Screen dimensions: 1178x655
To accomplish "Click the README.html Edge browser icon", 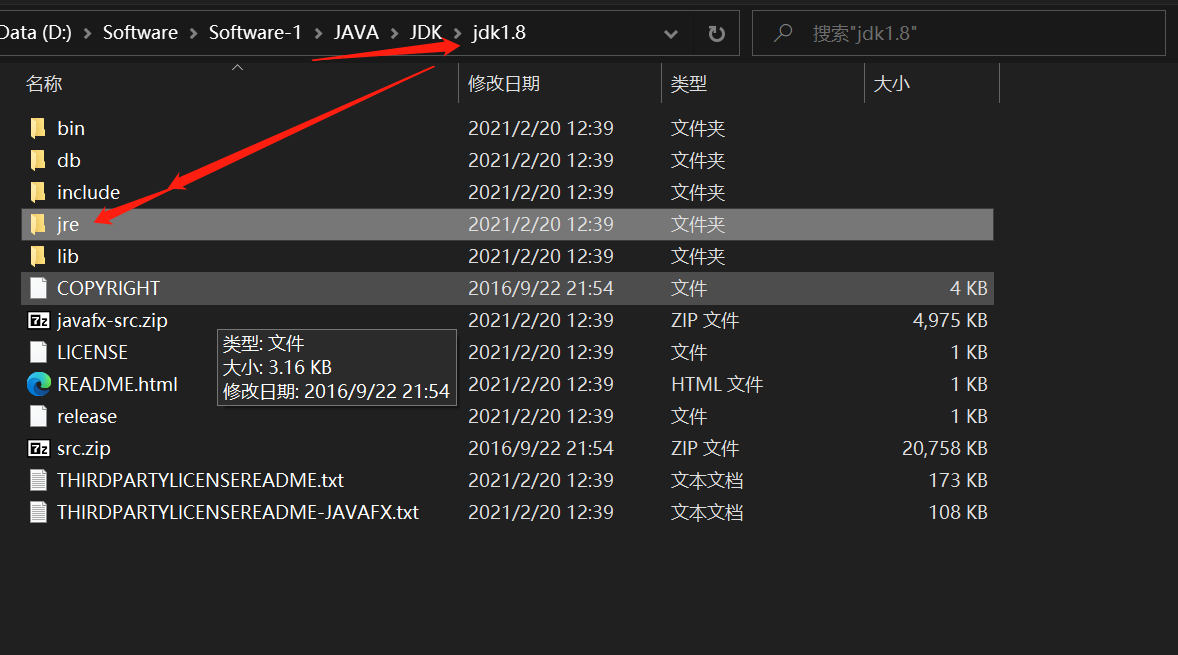I will [38, 385].
